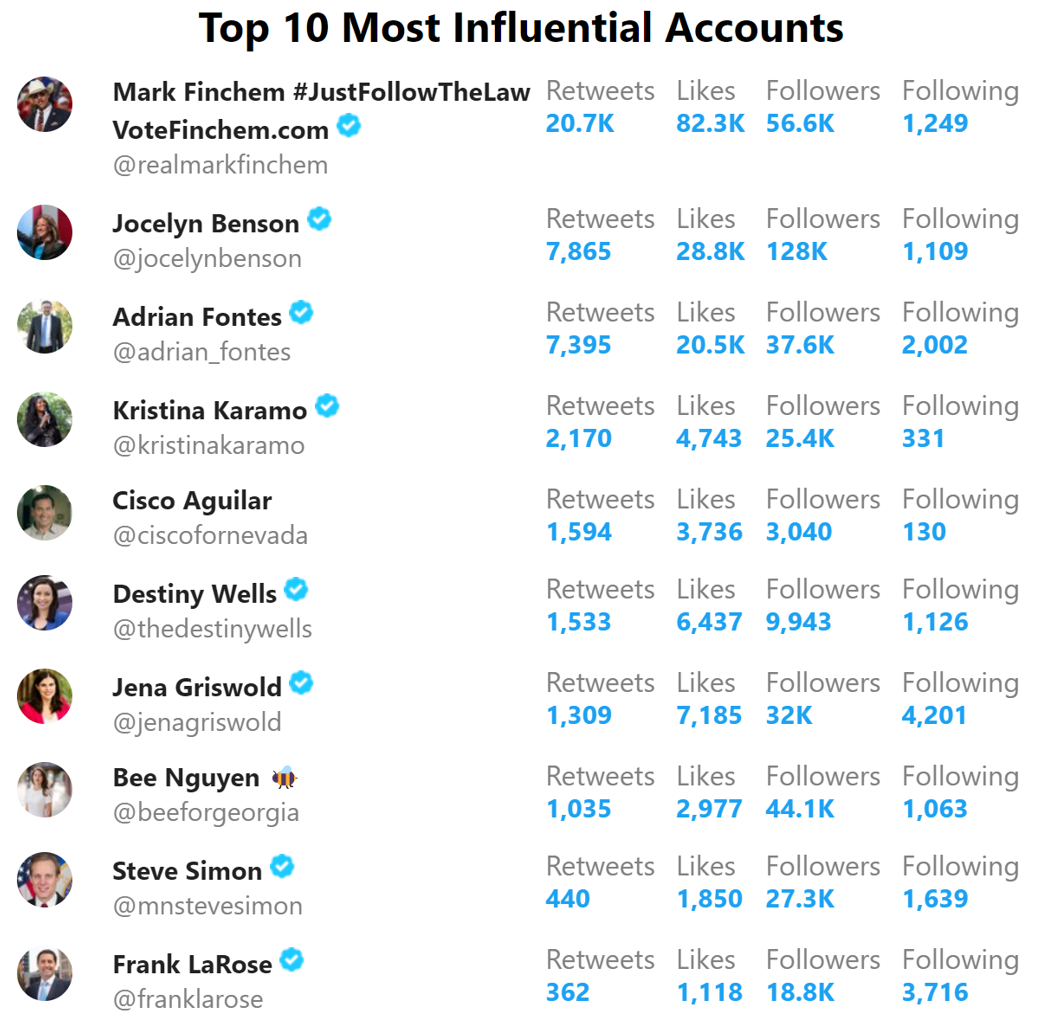1042x1014 pixels.
Task: Select the Cisco Aguilar account name
Action: pos(192,500)
